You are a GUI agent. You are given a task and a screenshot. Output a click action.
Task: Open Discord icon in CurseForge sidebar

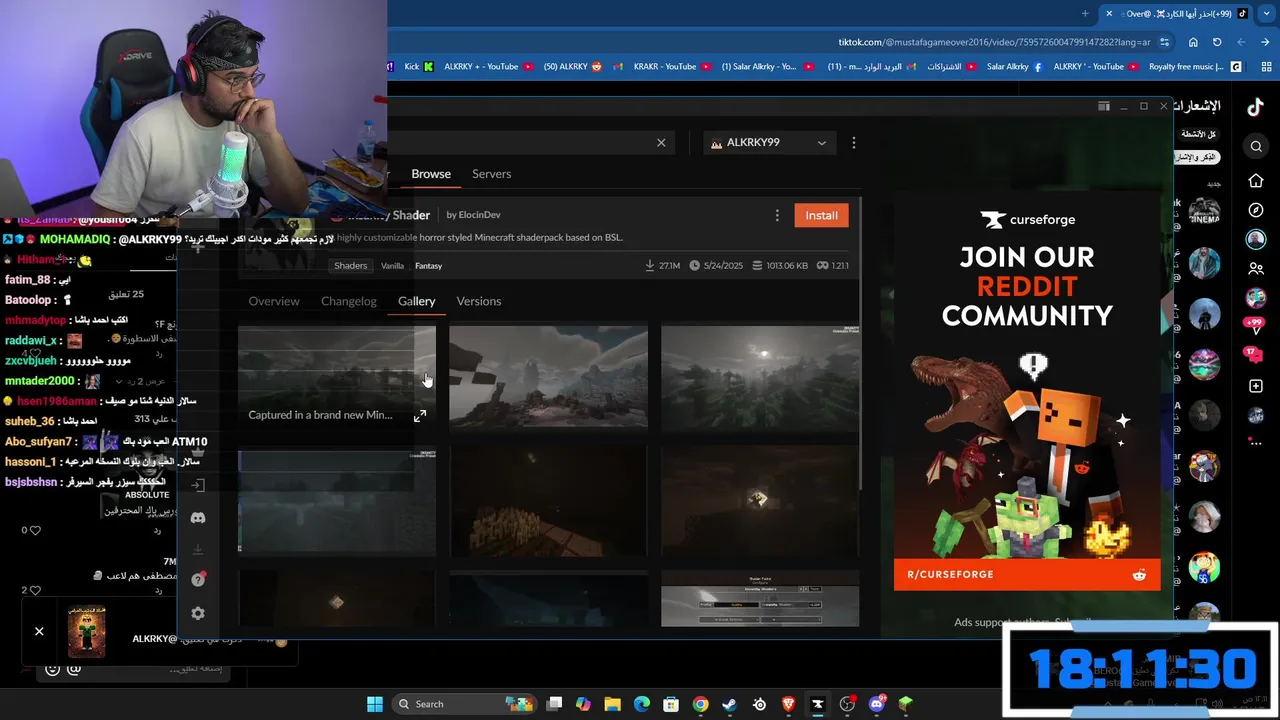198,518
